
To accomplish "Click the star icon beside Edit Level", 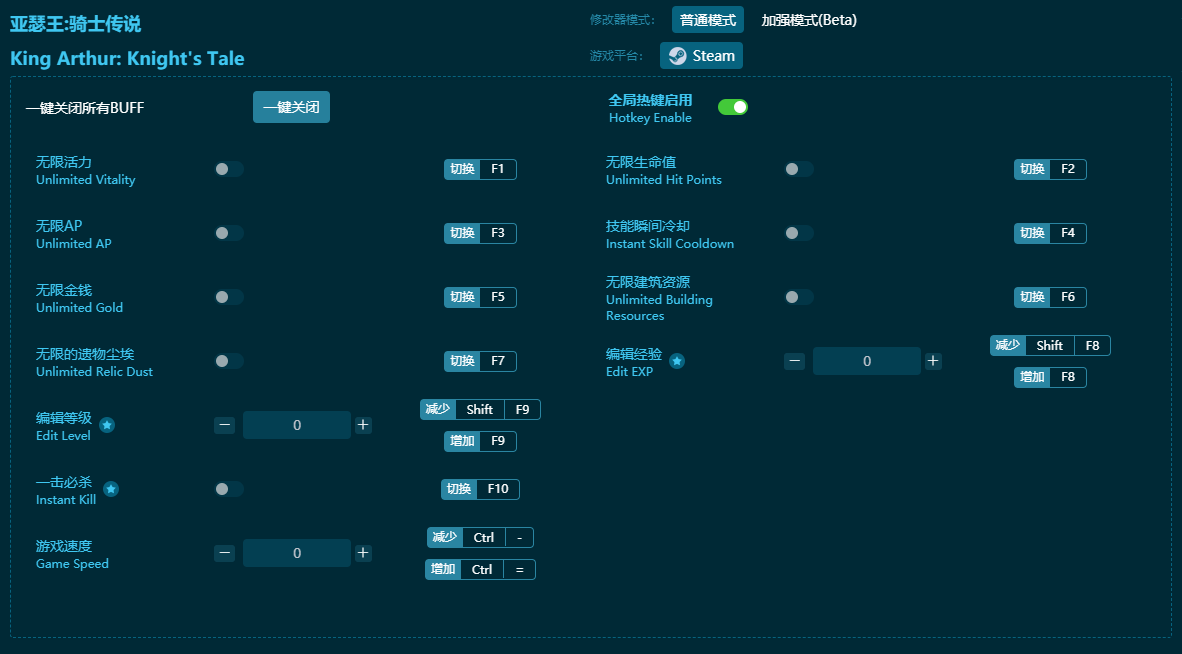I will pyautogui.click(x=107, y=425).
